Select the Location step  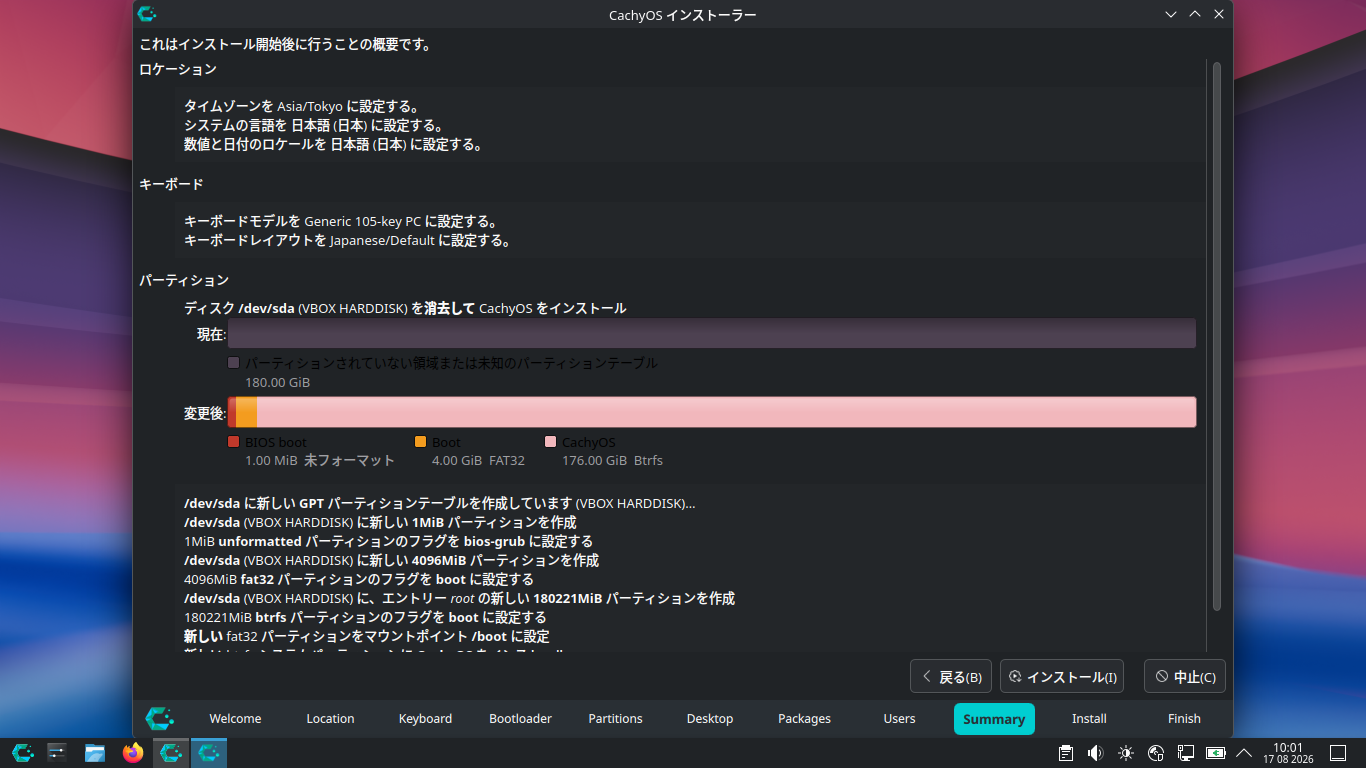click(x=330, y=718)
